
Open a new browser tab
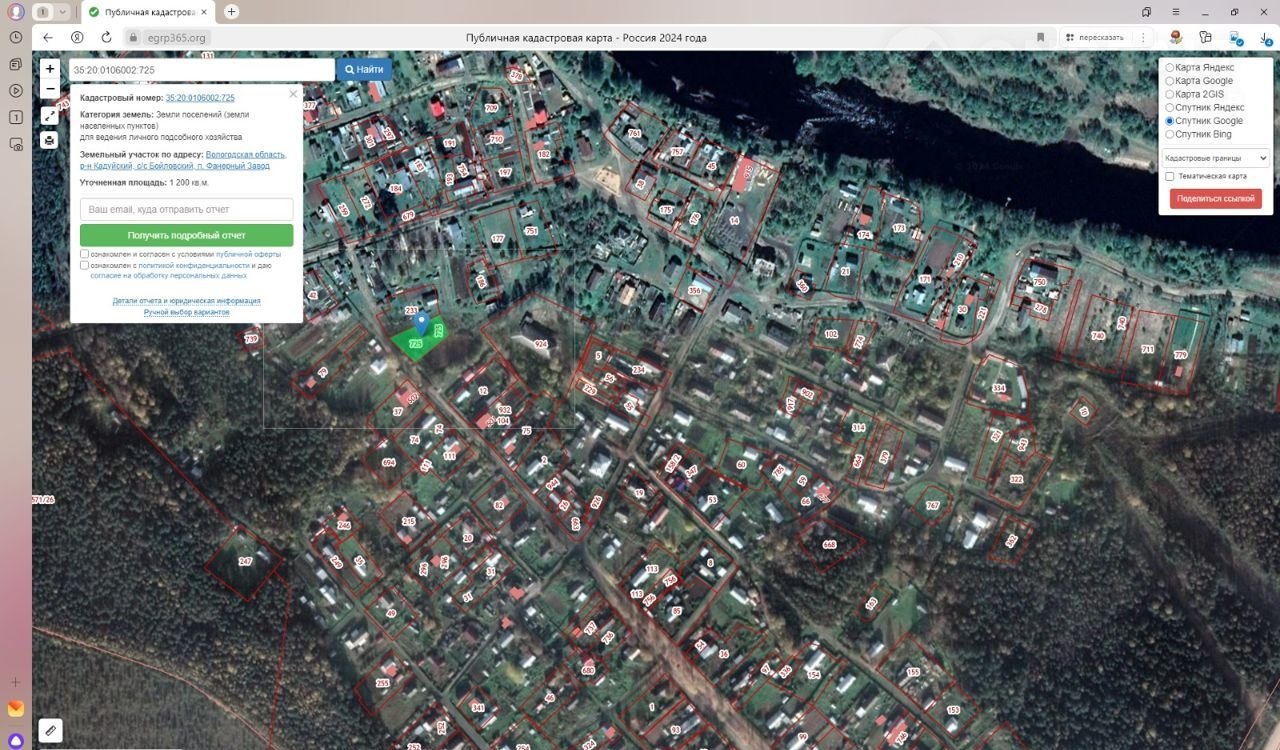[x=232, y=12]
